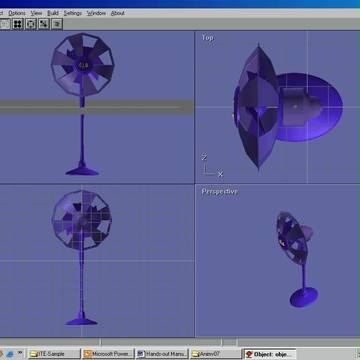Click the four-dots toolbar icon
This screenshot has width=360, height=360.
click(18, 24)
